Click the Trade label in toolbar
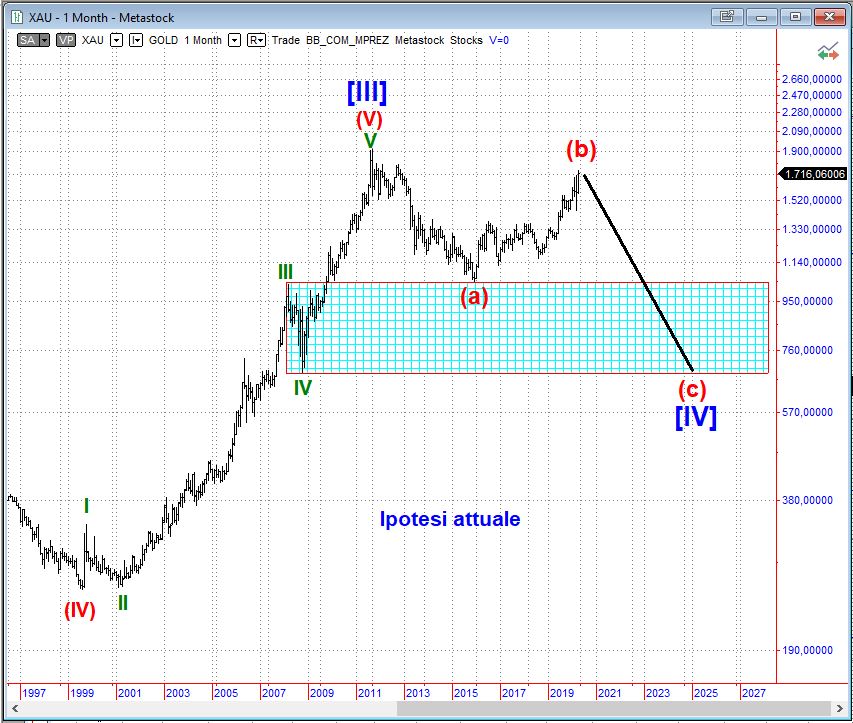The height and width of the screenshot is (723, 853). 286,40
